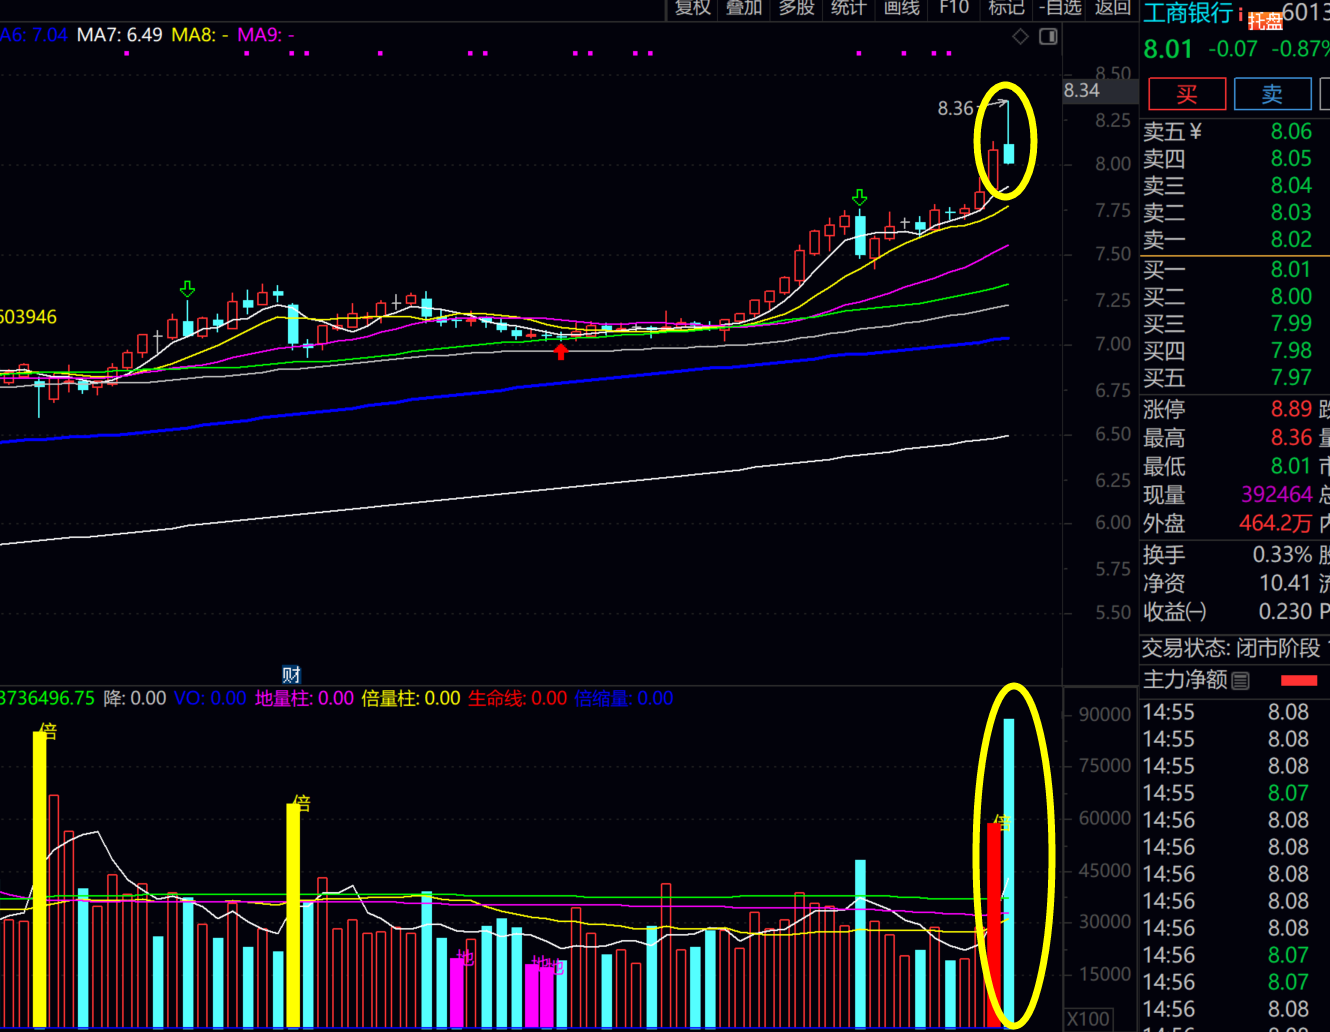Click green down-arrow signal near 7.75 peak

(859, 197)
